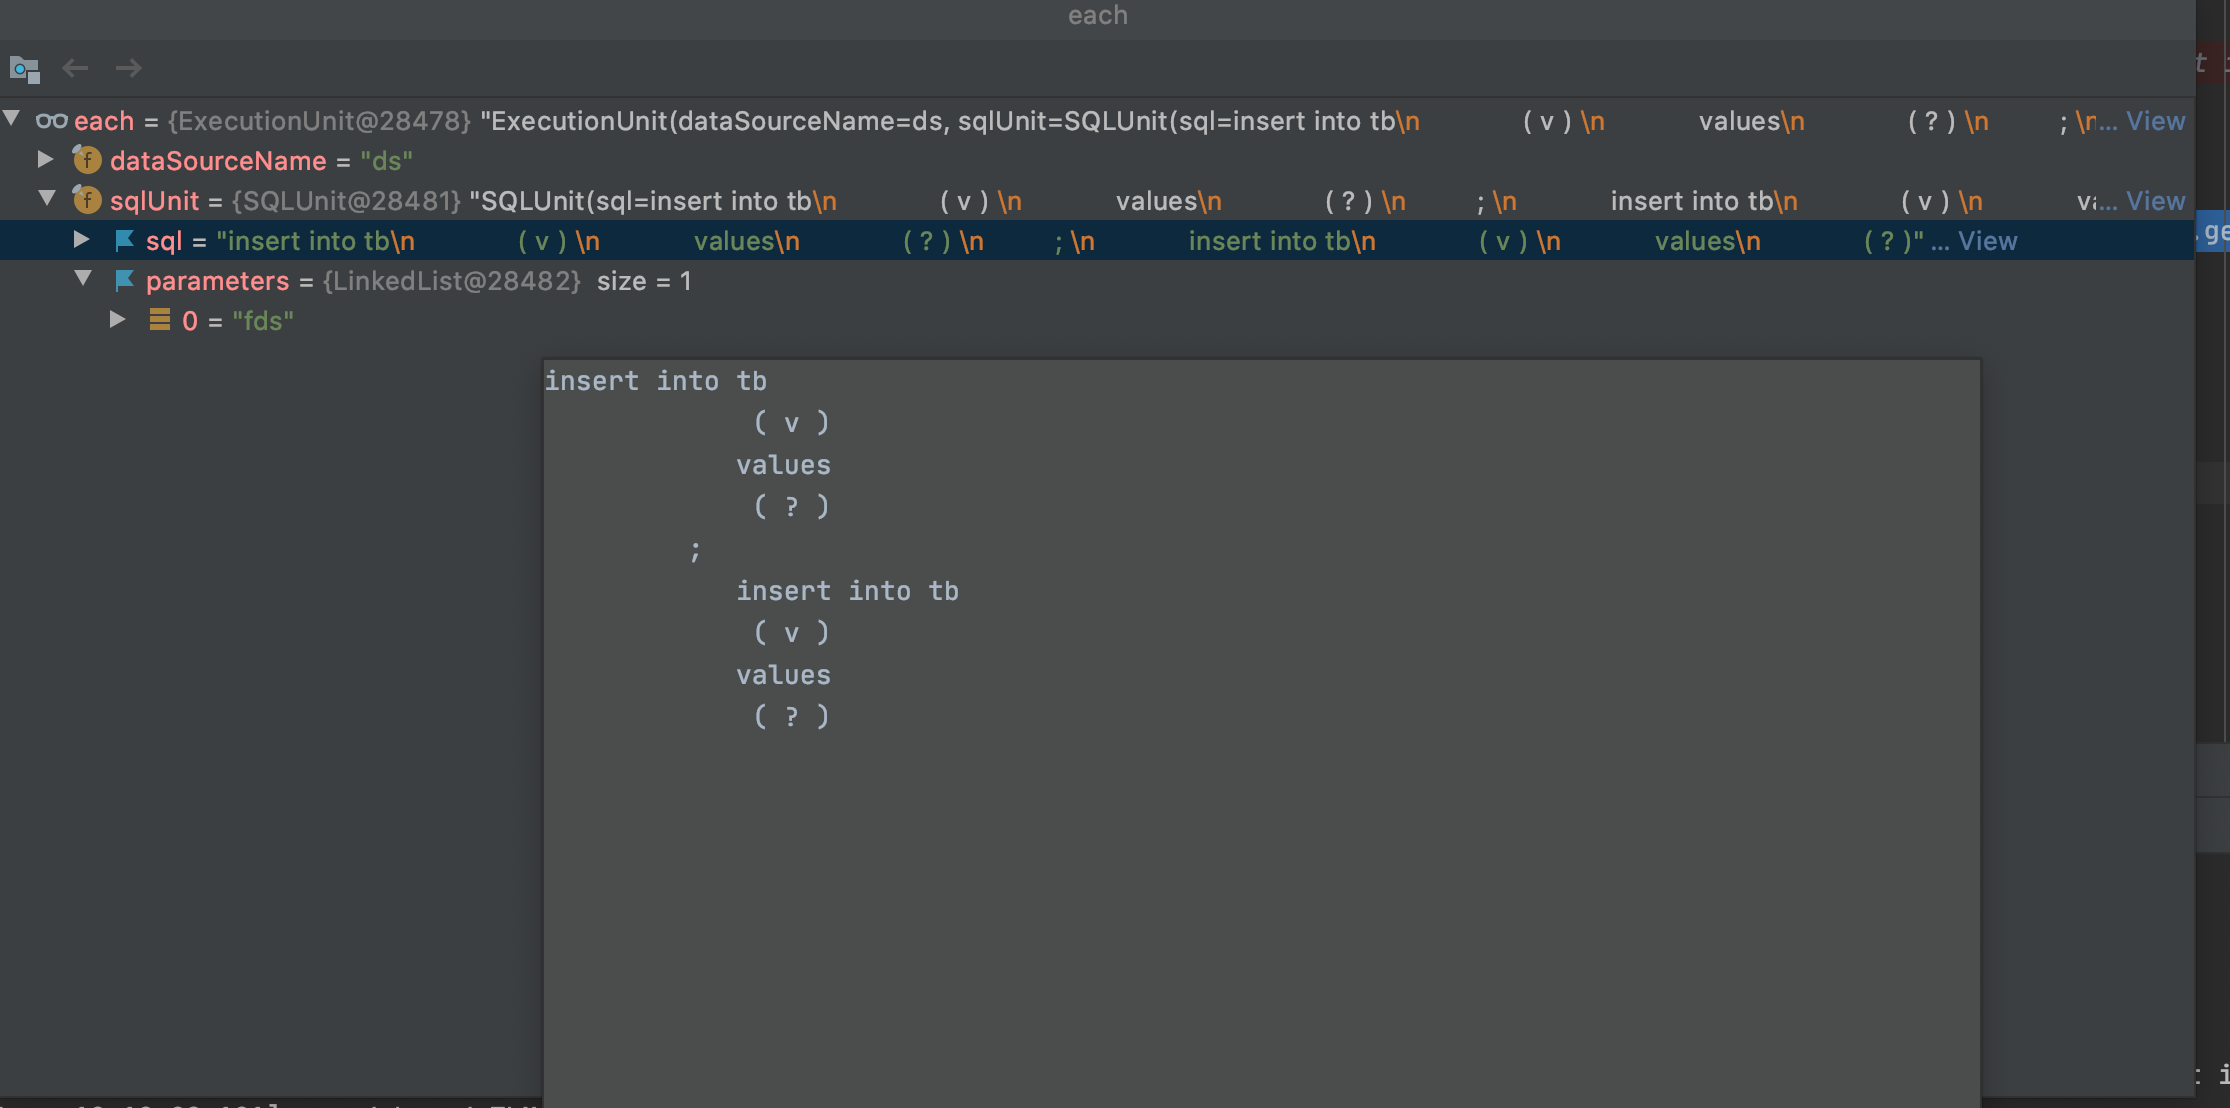Click the flag icon next to sql variable
The image size is (2230, 1108).
pyautogui.click(x=122, y=240)
